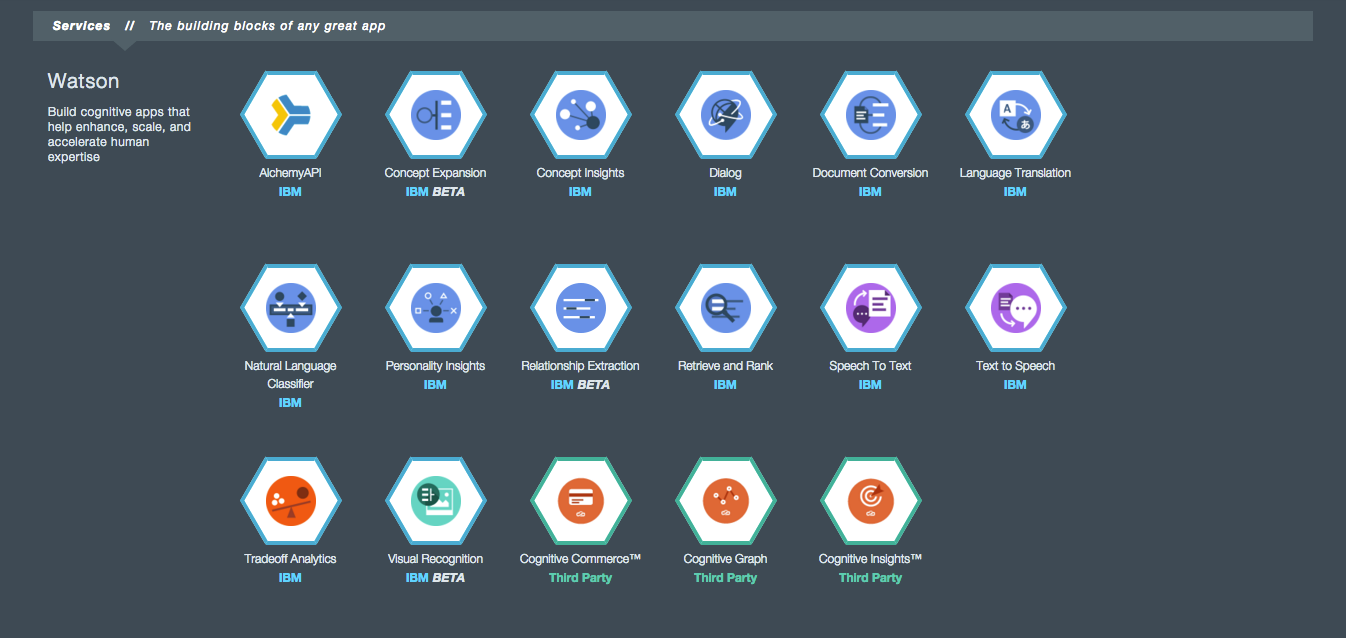Click the Watson category heading
This screenshot has width=1346, height=638.
(83, 81)
